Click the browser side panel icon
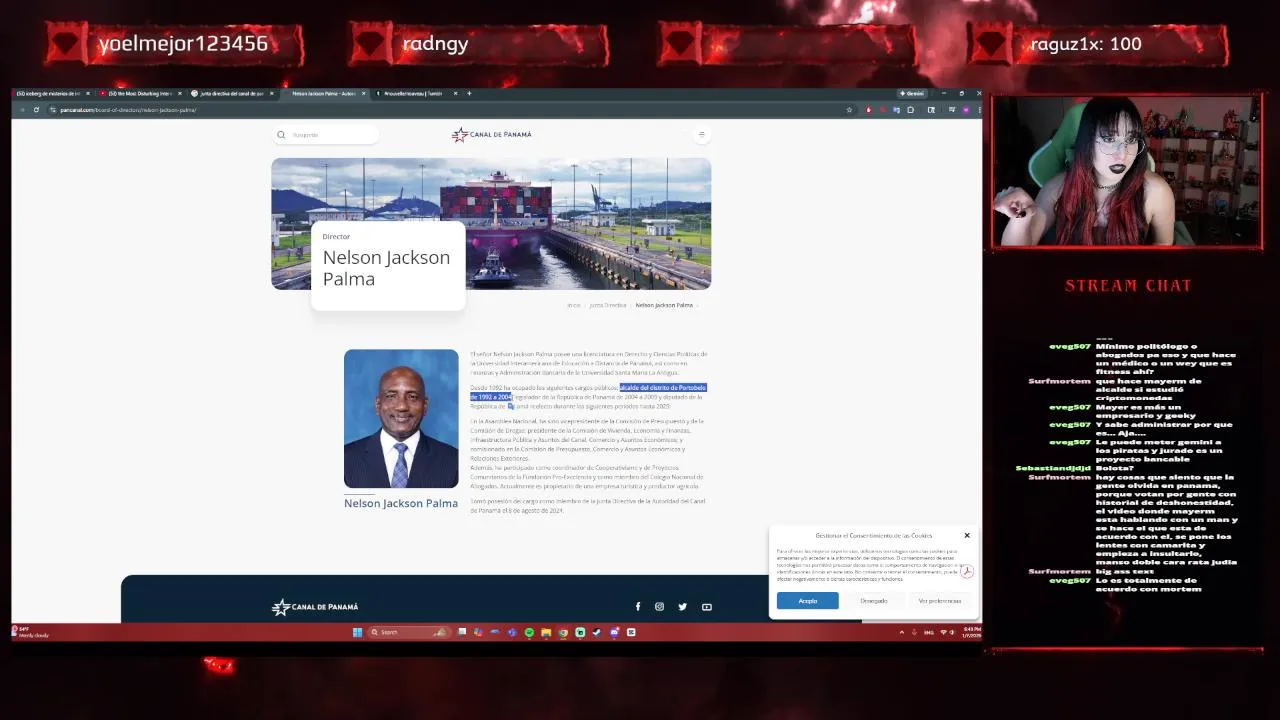Screen dimensions: 1280x720 click(x=931, y=110)
